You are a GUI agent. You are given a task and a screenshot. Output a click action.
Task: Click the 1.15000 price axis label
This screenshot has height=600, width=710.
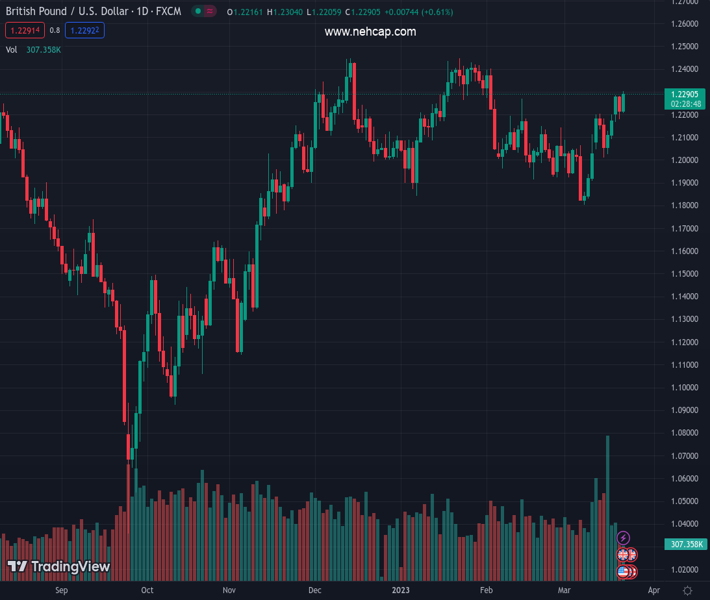coord(685,274)
